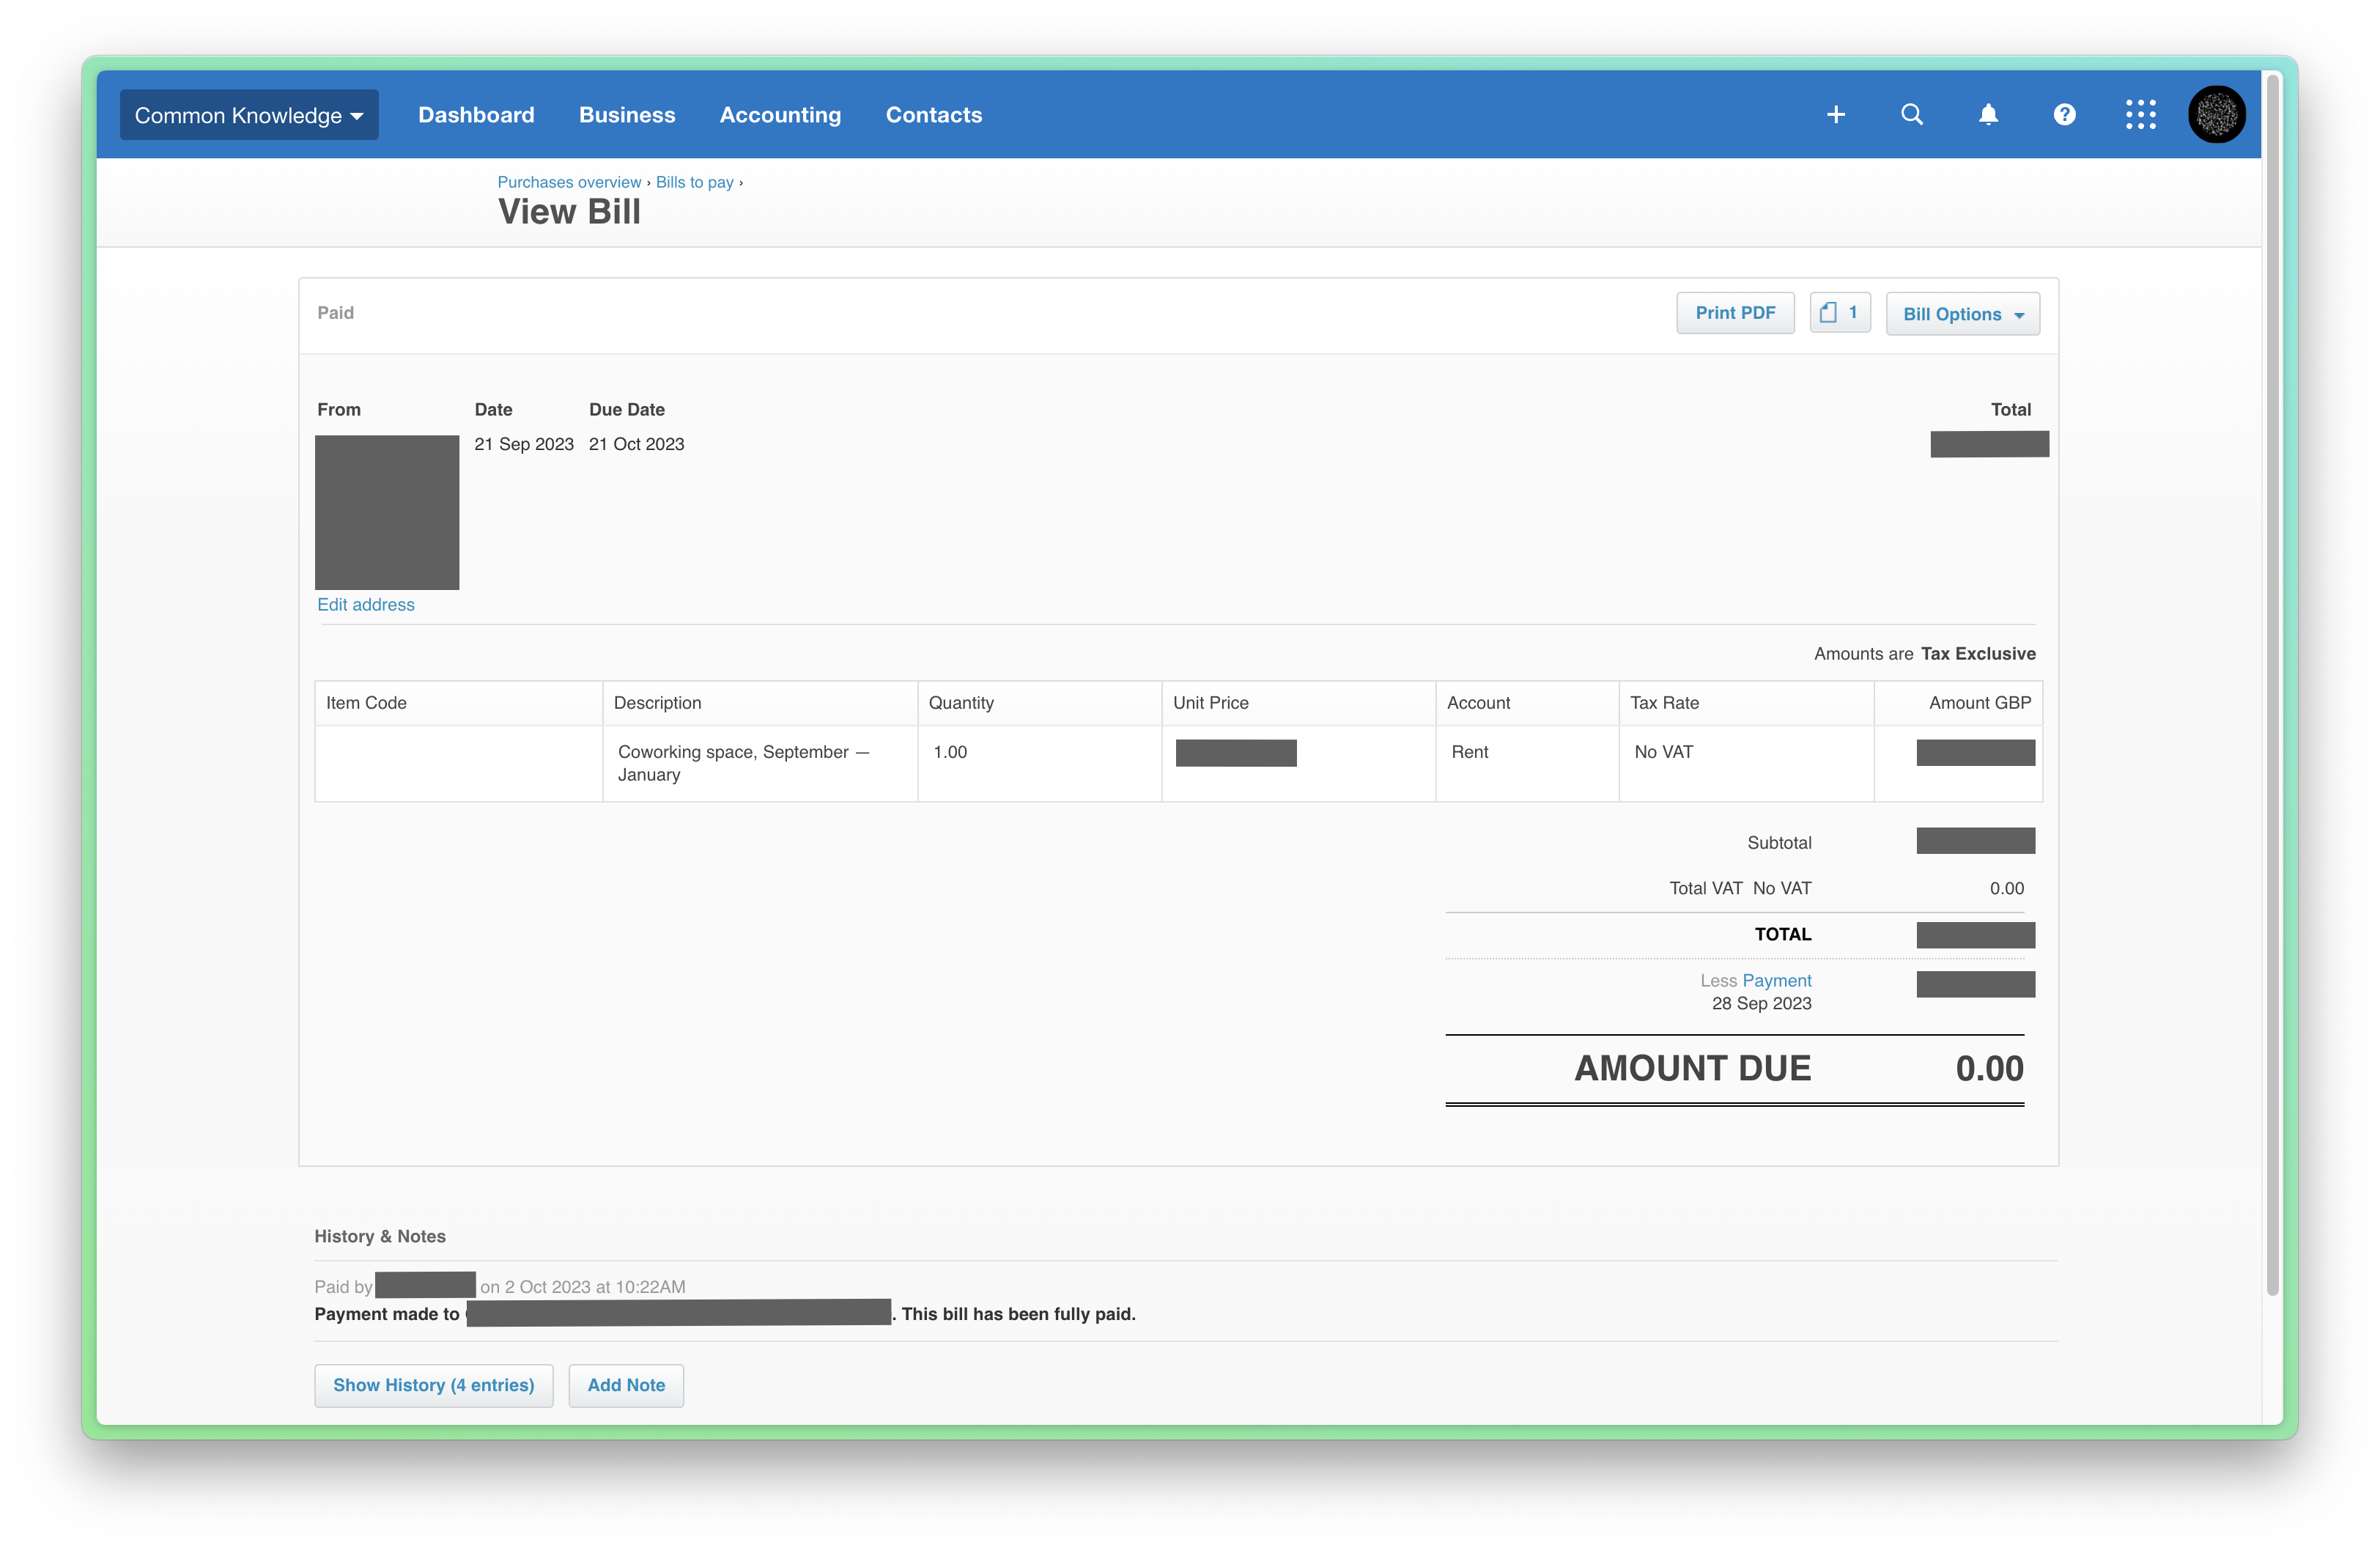This screenshot has width=2380, height=1548.
Task: View notifications via the bell icon
Action: click(1988, 114)
